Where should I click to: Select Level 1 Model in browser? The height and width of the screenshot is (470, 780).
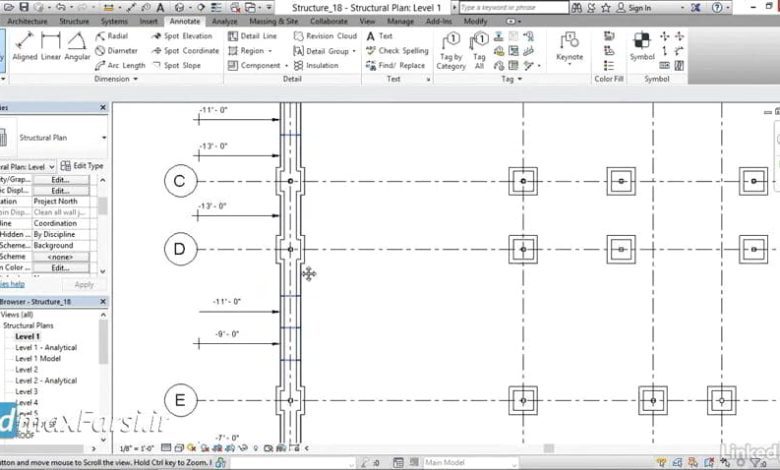(38, 359)
